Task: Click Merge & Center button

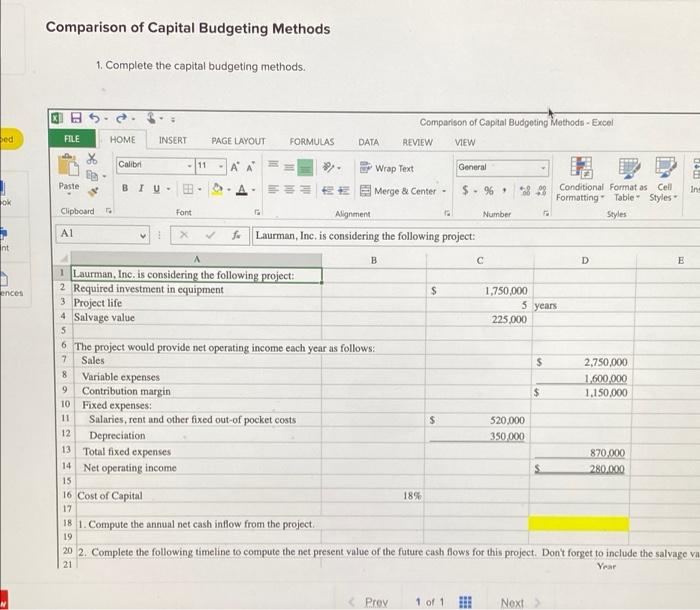Action: 398,191
